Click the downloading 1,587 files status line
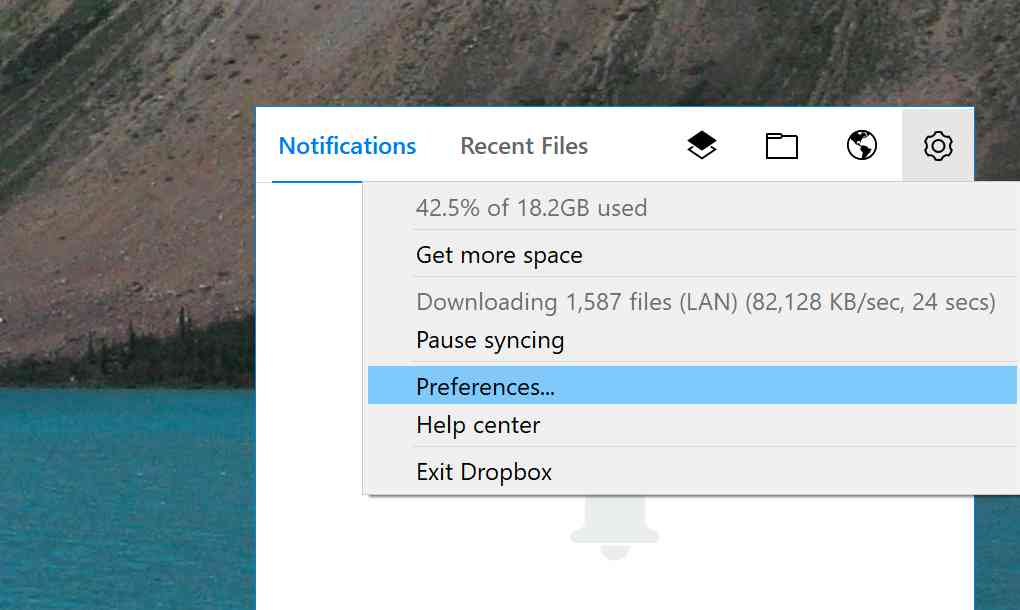 click(704, 301)
